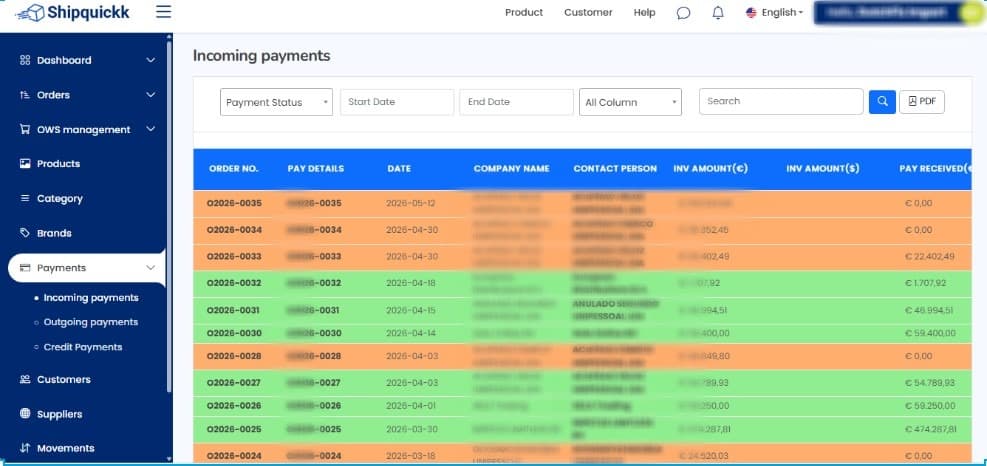Open the Payment Status dropdown
This screenshot has width=987, height=466.
(x=276, y=102)
